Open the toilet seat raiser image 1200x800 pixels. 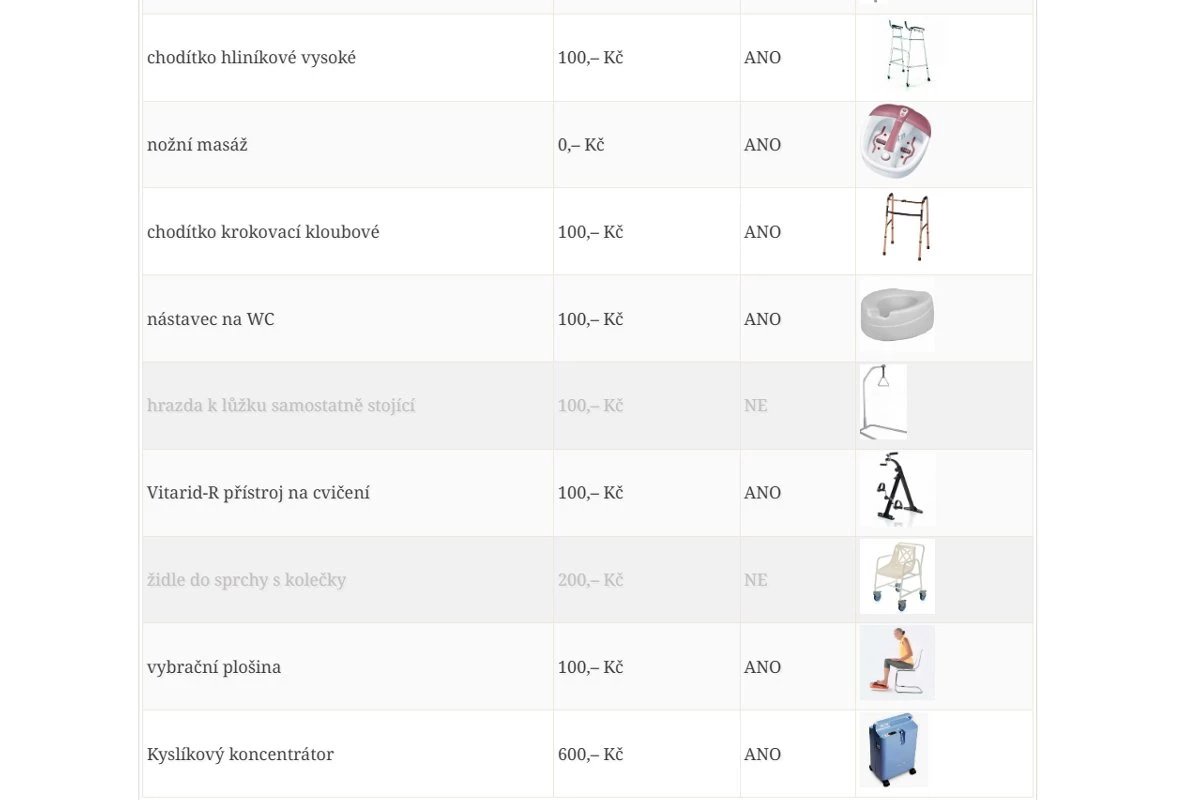897,314
